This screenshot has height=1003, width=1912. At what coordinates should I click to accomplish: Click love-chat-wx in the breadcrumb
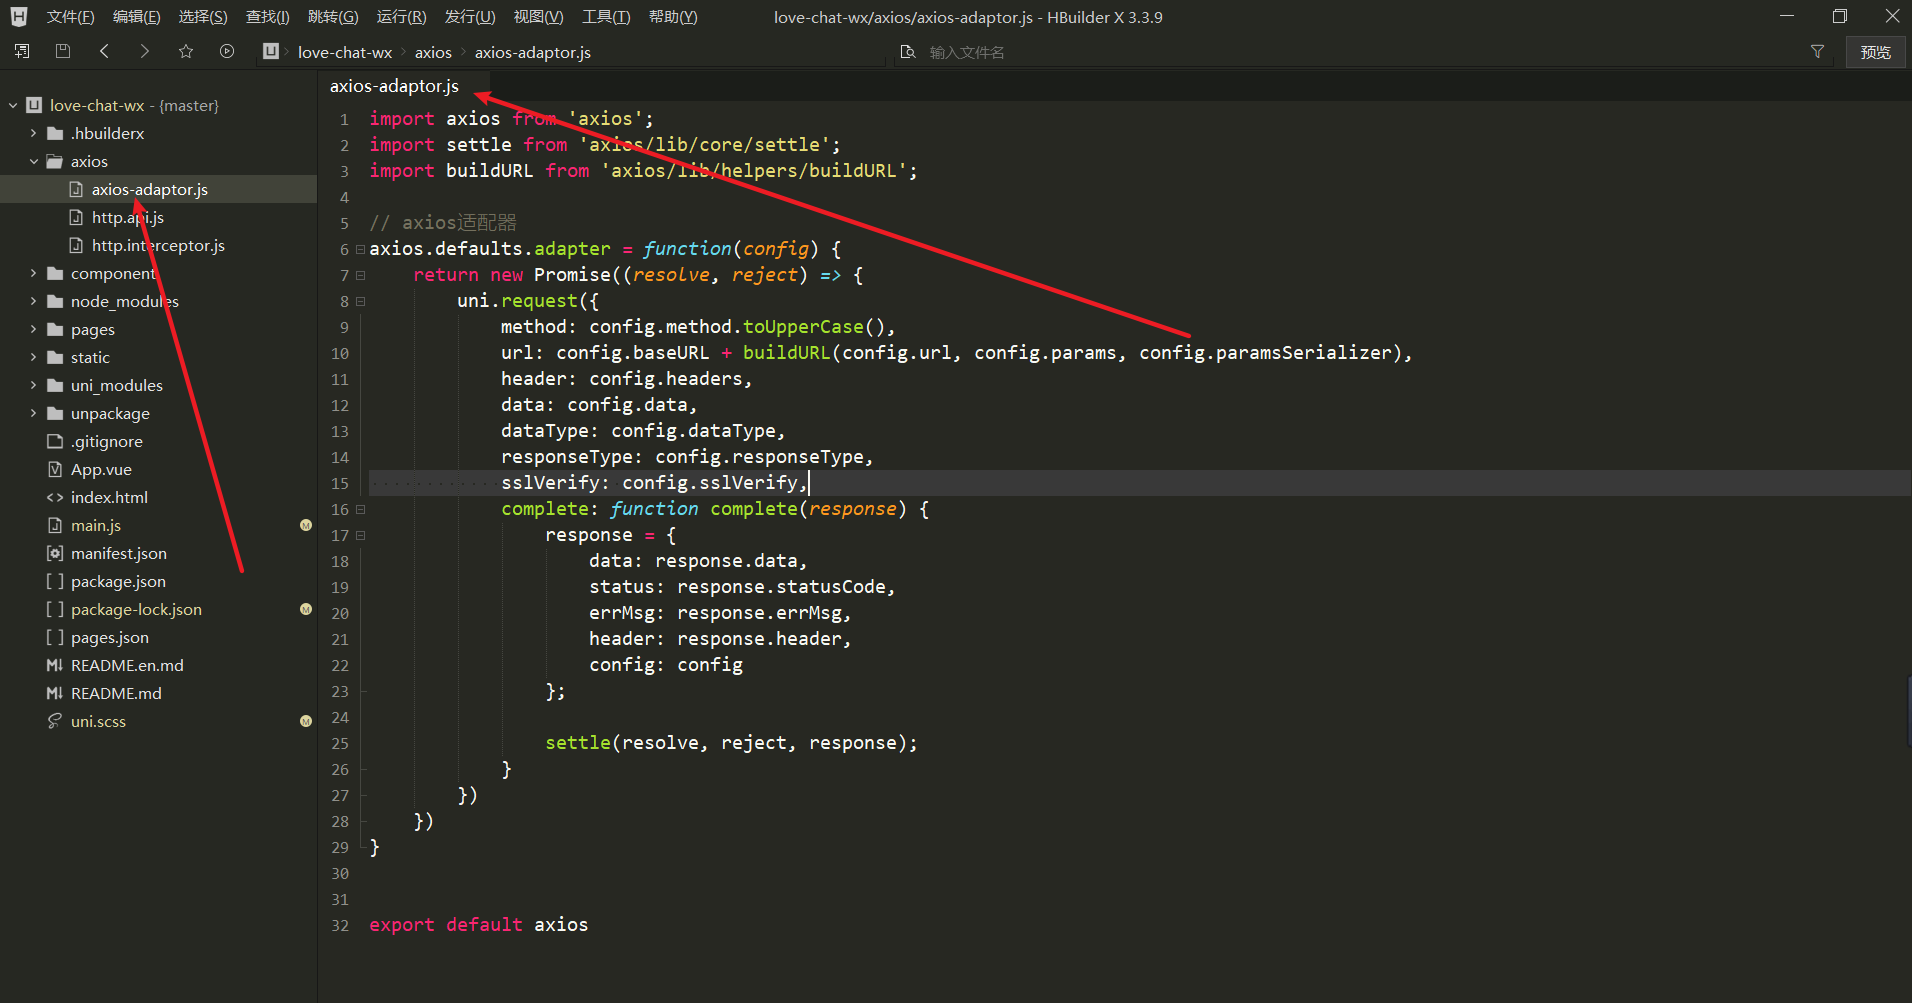(x=345, y=52)
